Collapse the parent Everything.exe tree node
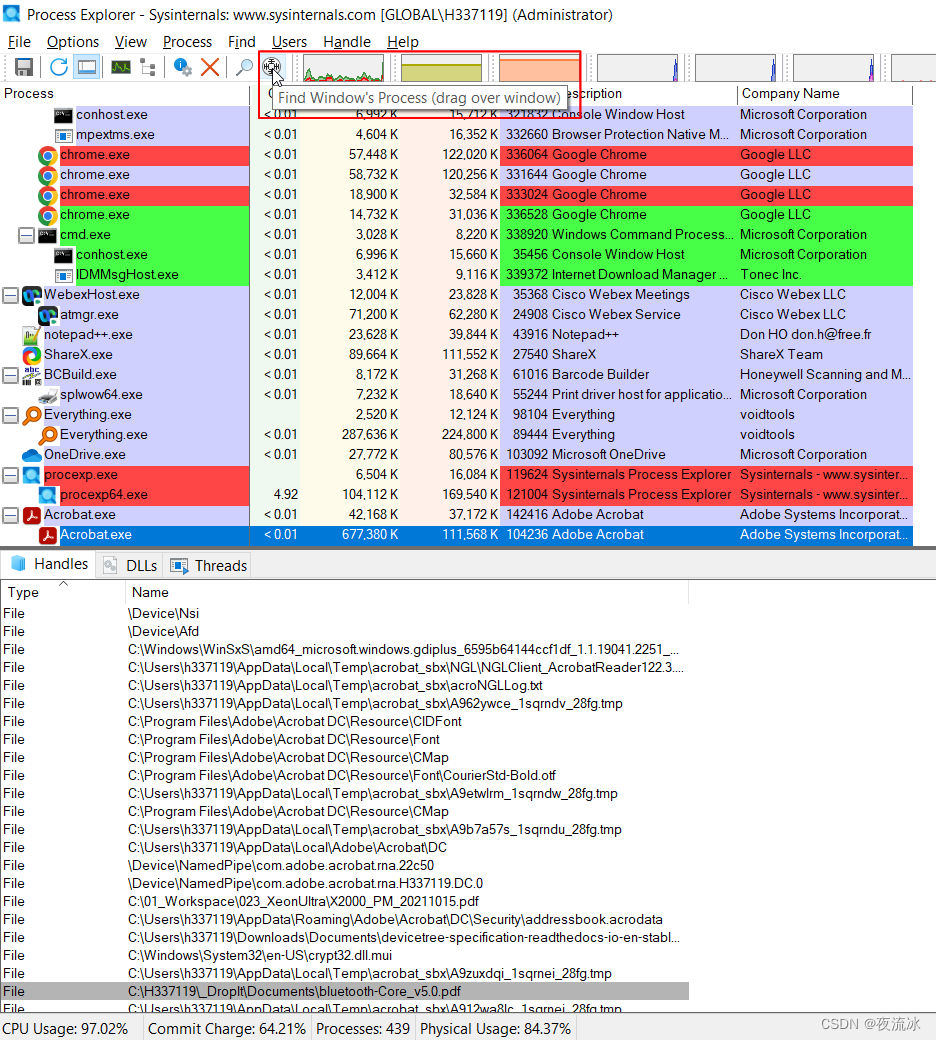The height and width of the screenshot is (1040, 936). point(10,415)
